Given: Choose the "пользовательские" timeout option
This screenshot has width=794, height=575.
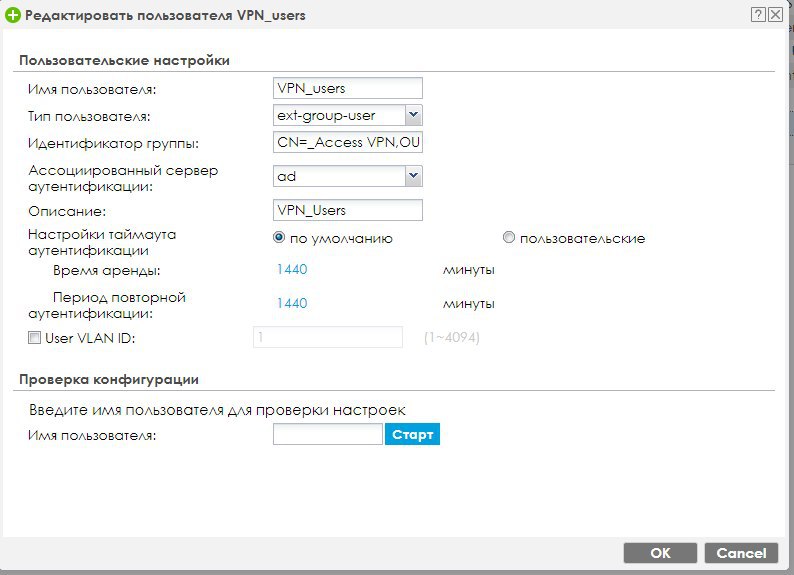Looking at the screenshot, I should (509, 238).
